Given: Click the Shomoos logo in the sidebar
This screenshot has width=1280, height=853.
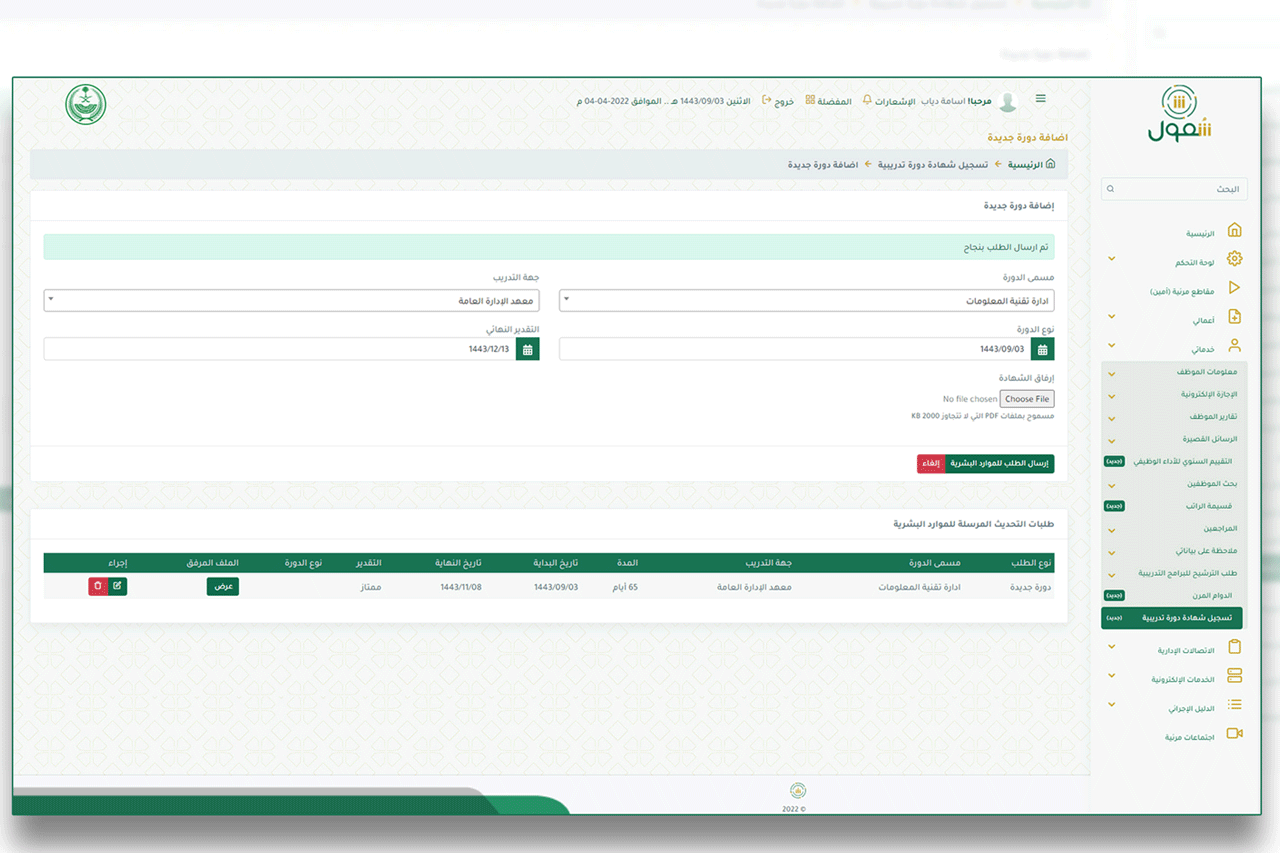Looking at the screenshot, I should [1179, 113].
